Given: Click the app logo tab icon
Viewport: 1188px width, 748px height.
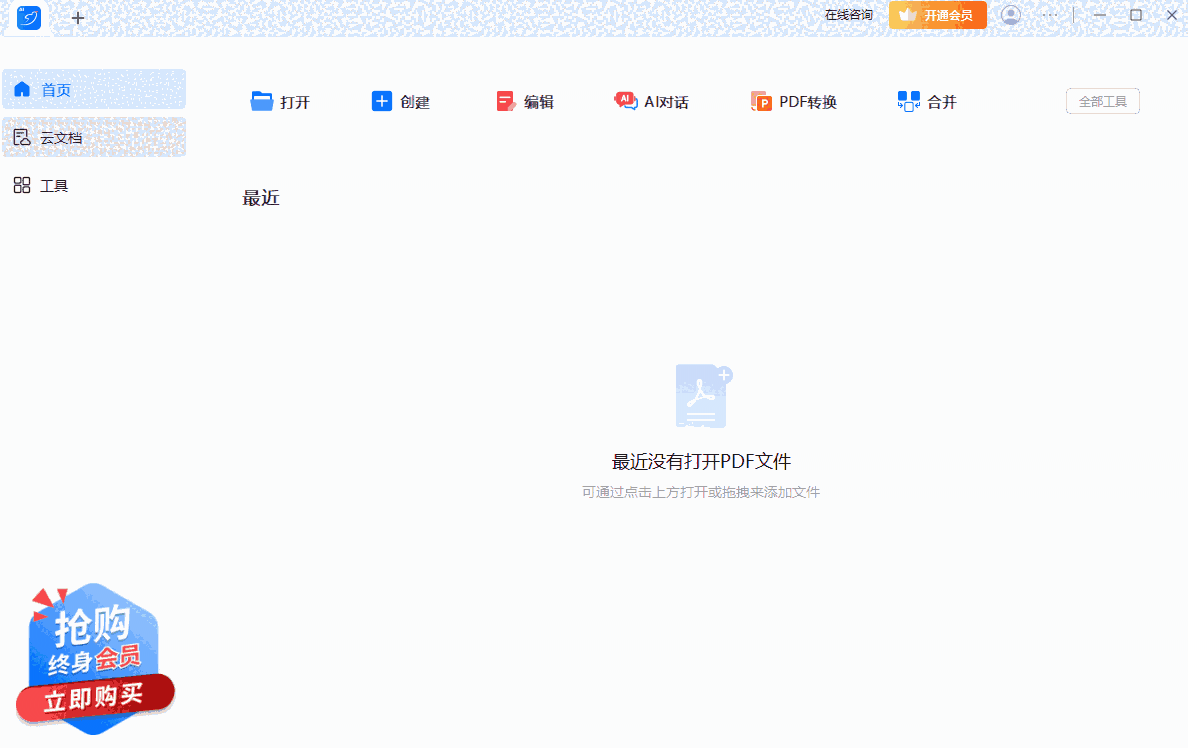Looking at the screenshot, I should [x=27, y=17].
